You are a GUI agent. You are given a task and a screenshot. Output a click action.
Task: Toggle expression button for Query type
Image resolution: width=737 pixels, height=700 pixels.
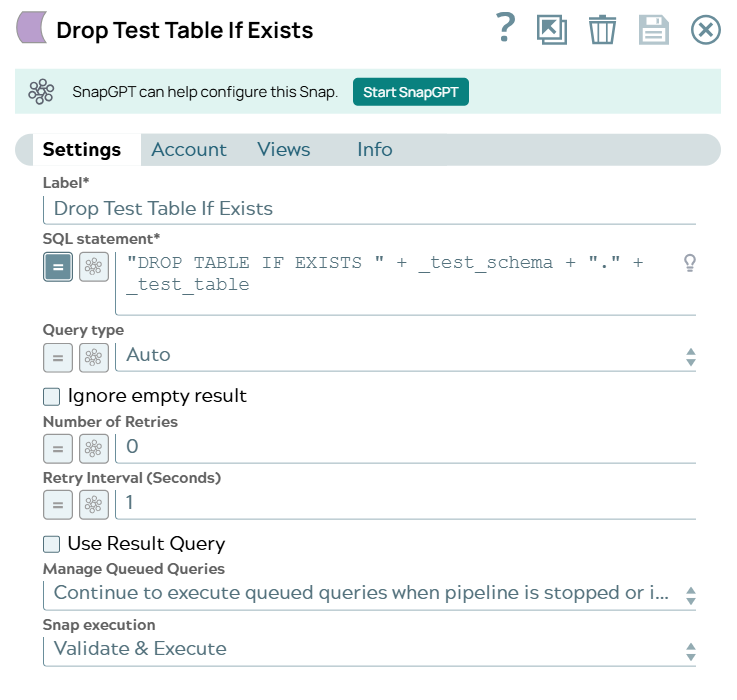click(x=58, y=358)
